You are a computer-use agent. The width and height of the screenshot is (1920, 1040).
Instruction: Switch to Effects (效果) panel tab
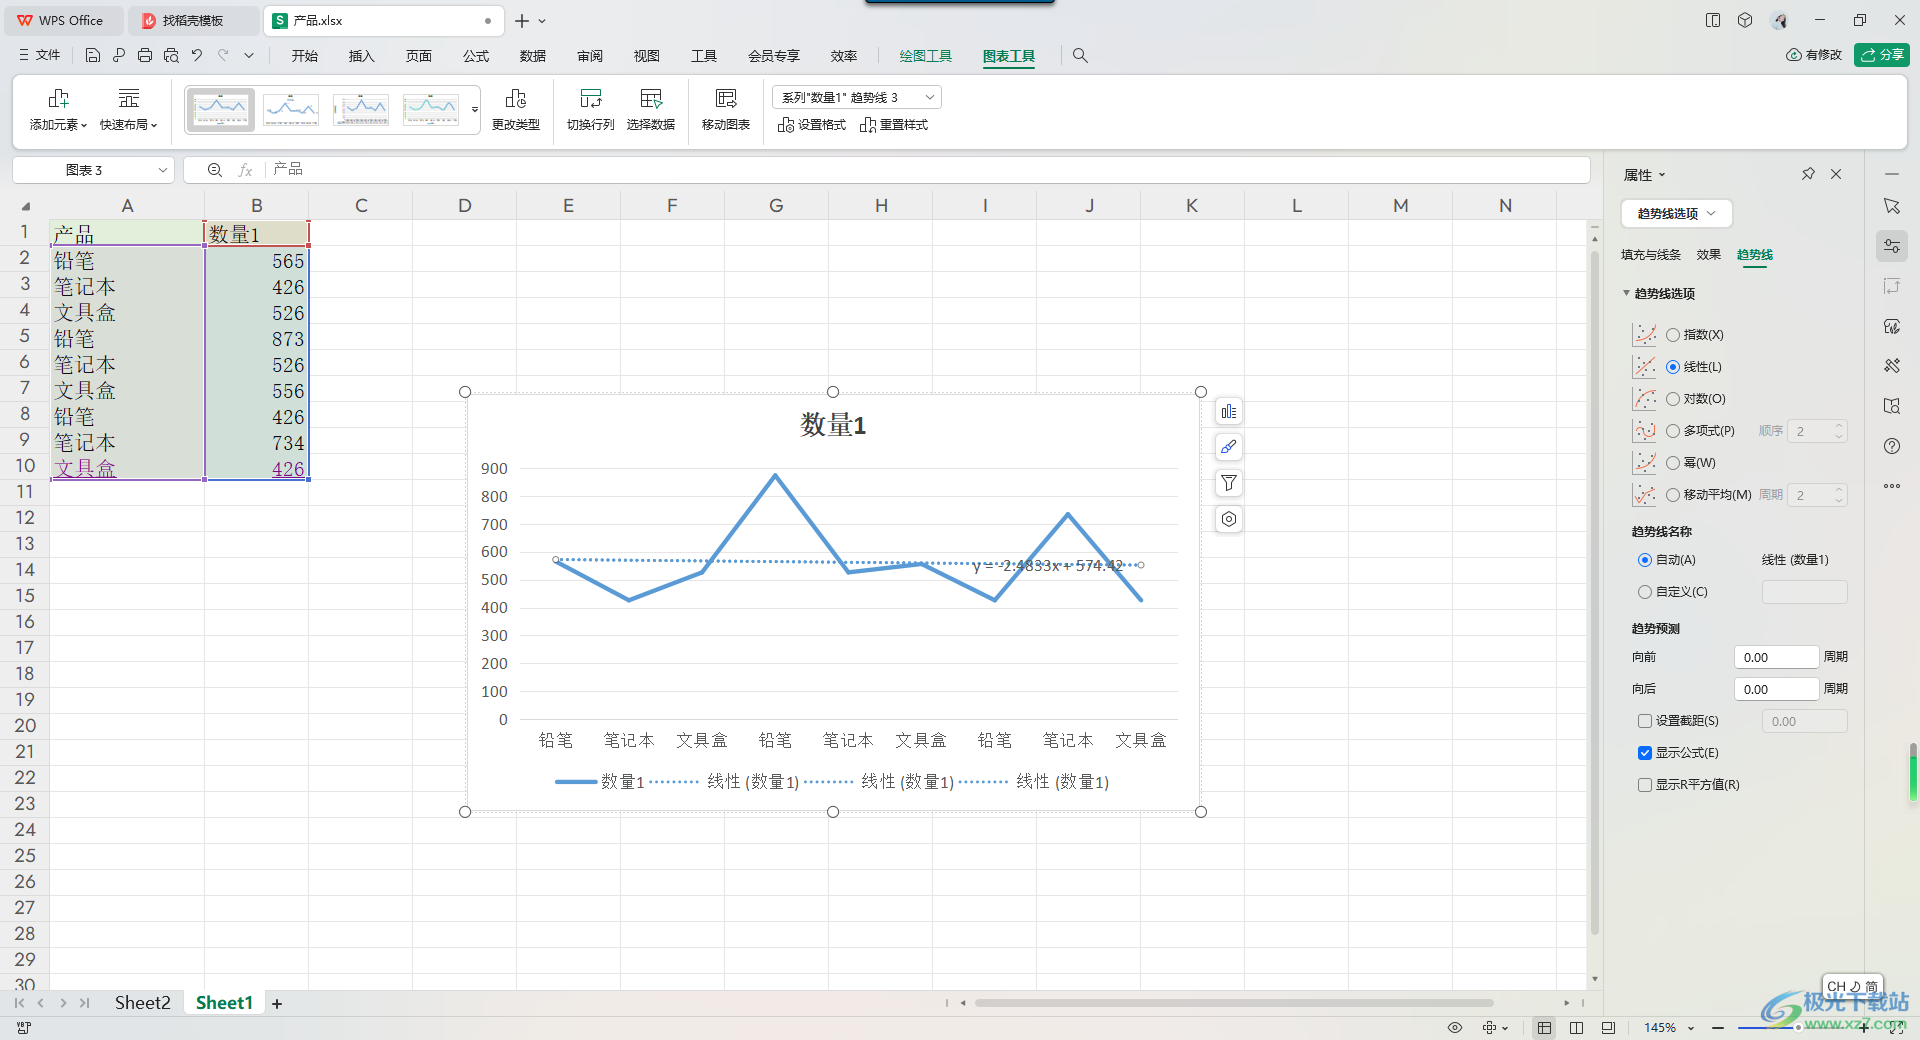click(1709, 255)
